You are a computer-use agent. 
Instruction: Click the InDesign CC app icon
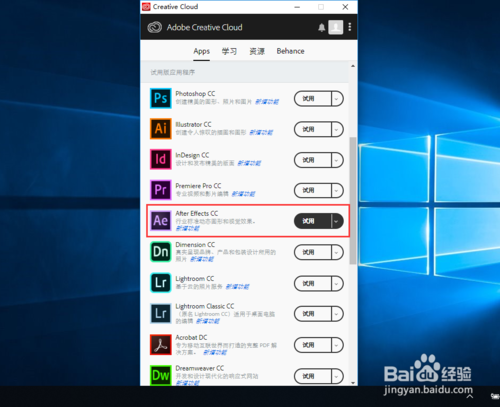pos(161,159)
